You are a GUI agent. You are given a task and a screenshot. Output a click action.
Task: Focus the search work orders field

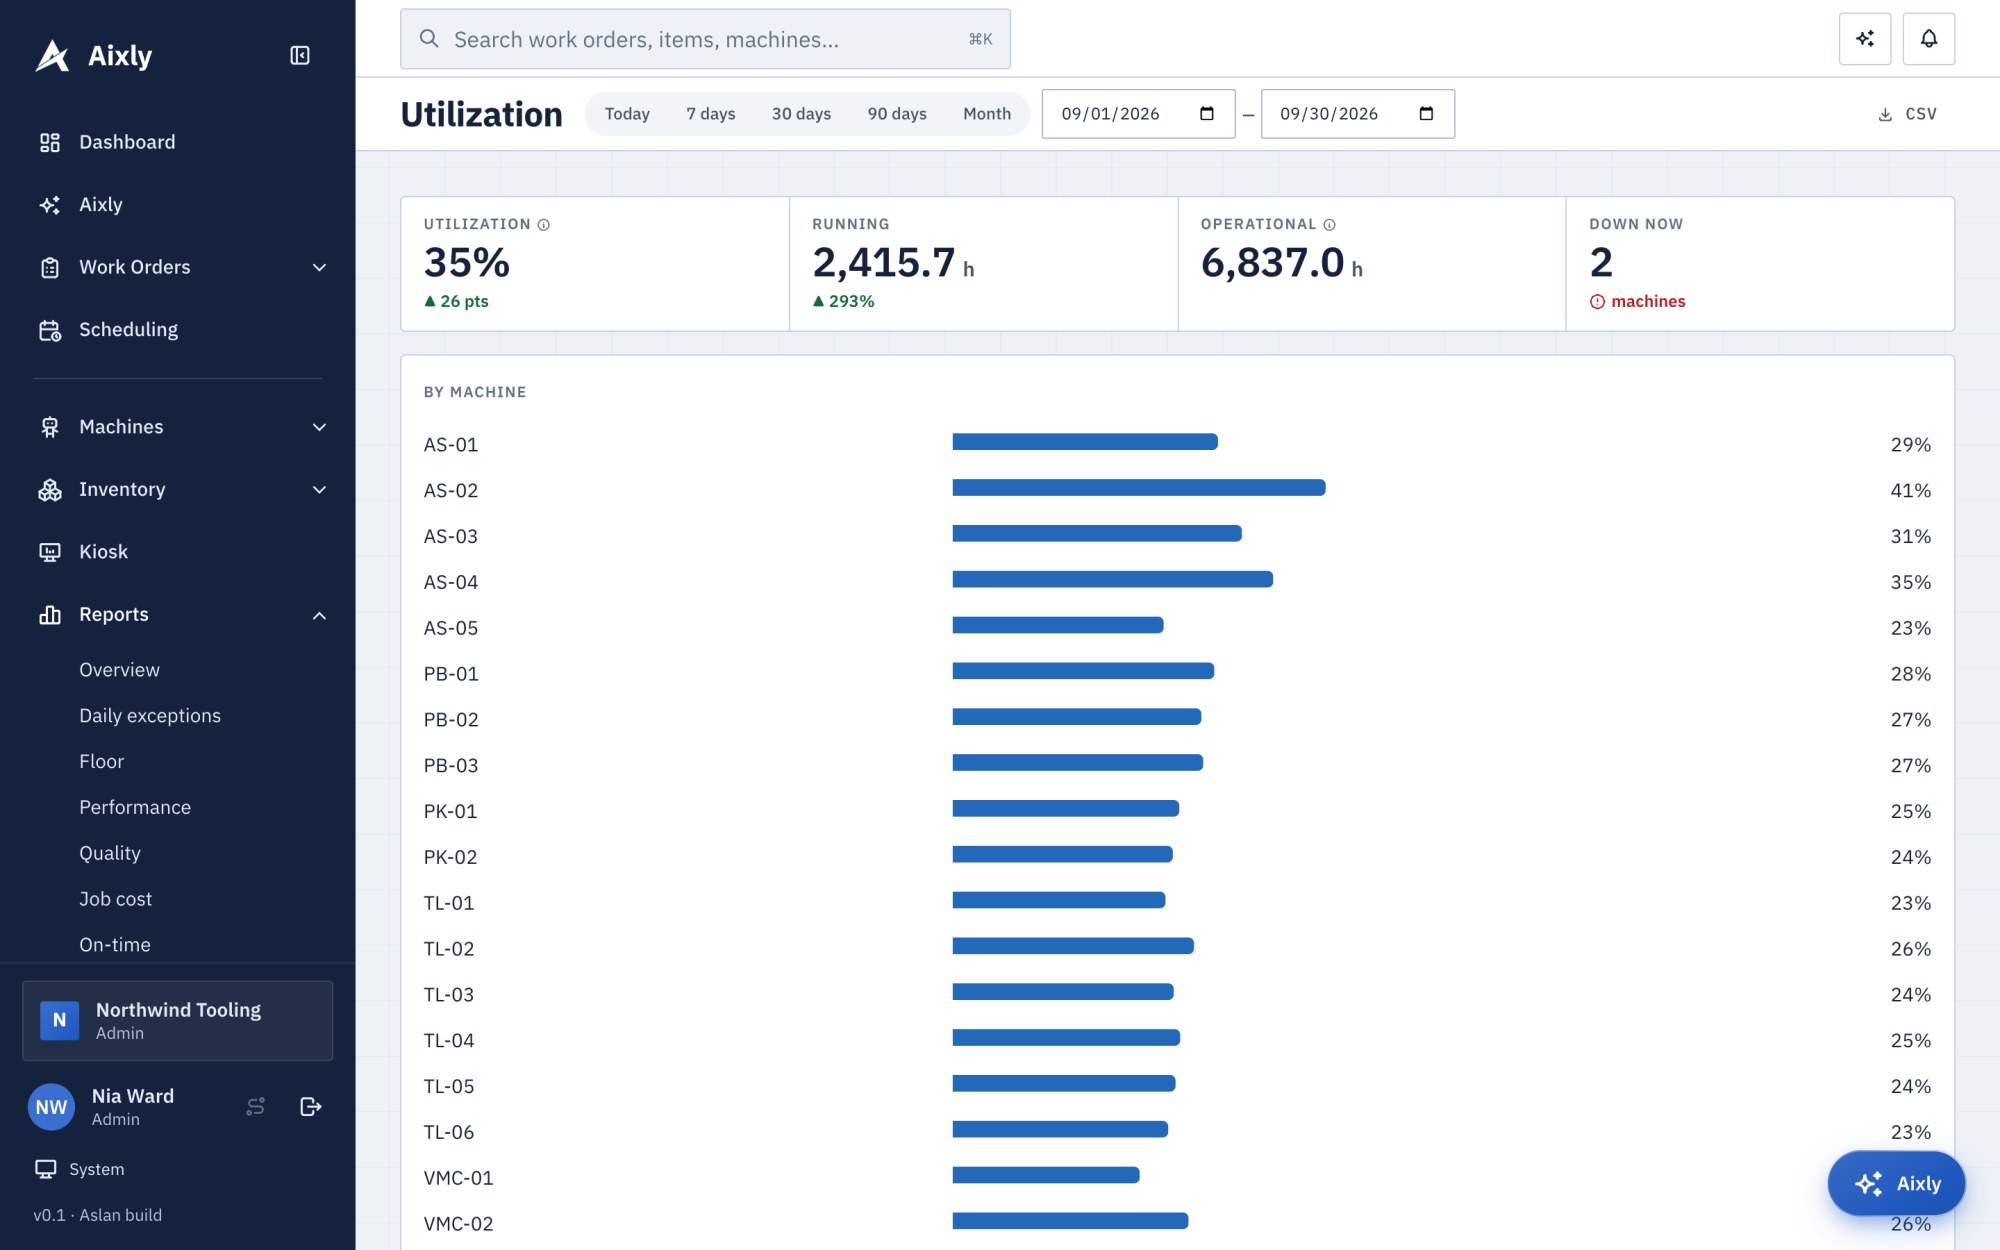(705, 39)
